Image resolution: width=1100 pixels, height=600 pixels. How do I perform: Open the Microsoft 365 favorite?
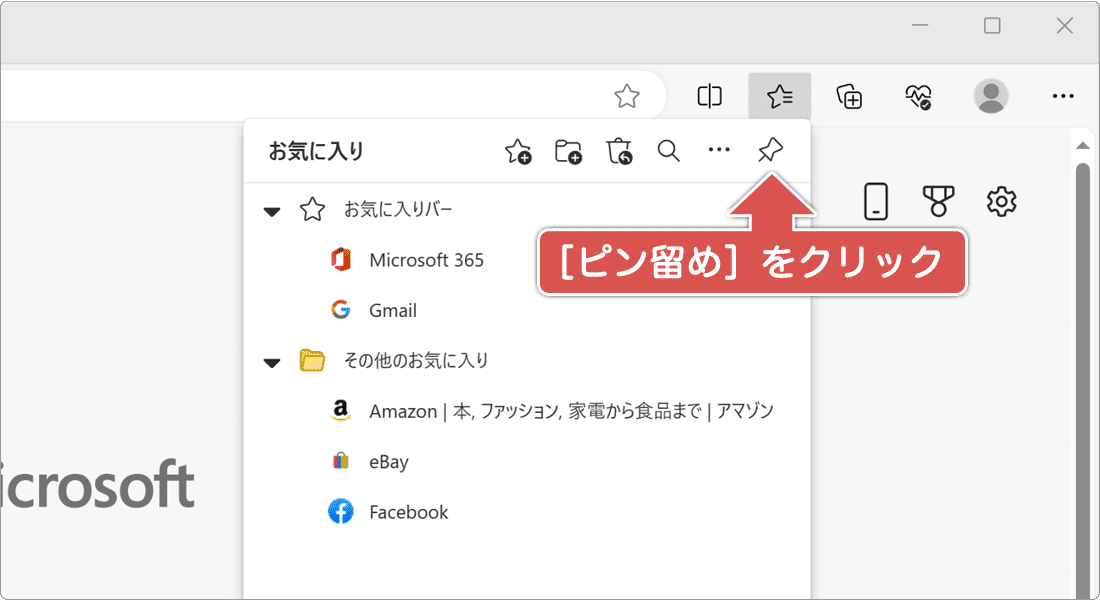(426, 260)
